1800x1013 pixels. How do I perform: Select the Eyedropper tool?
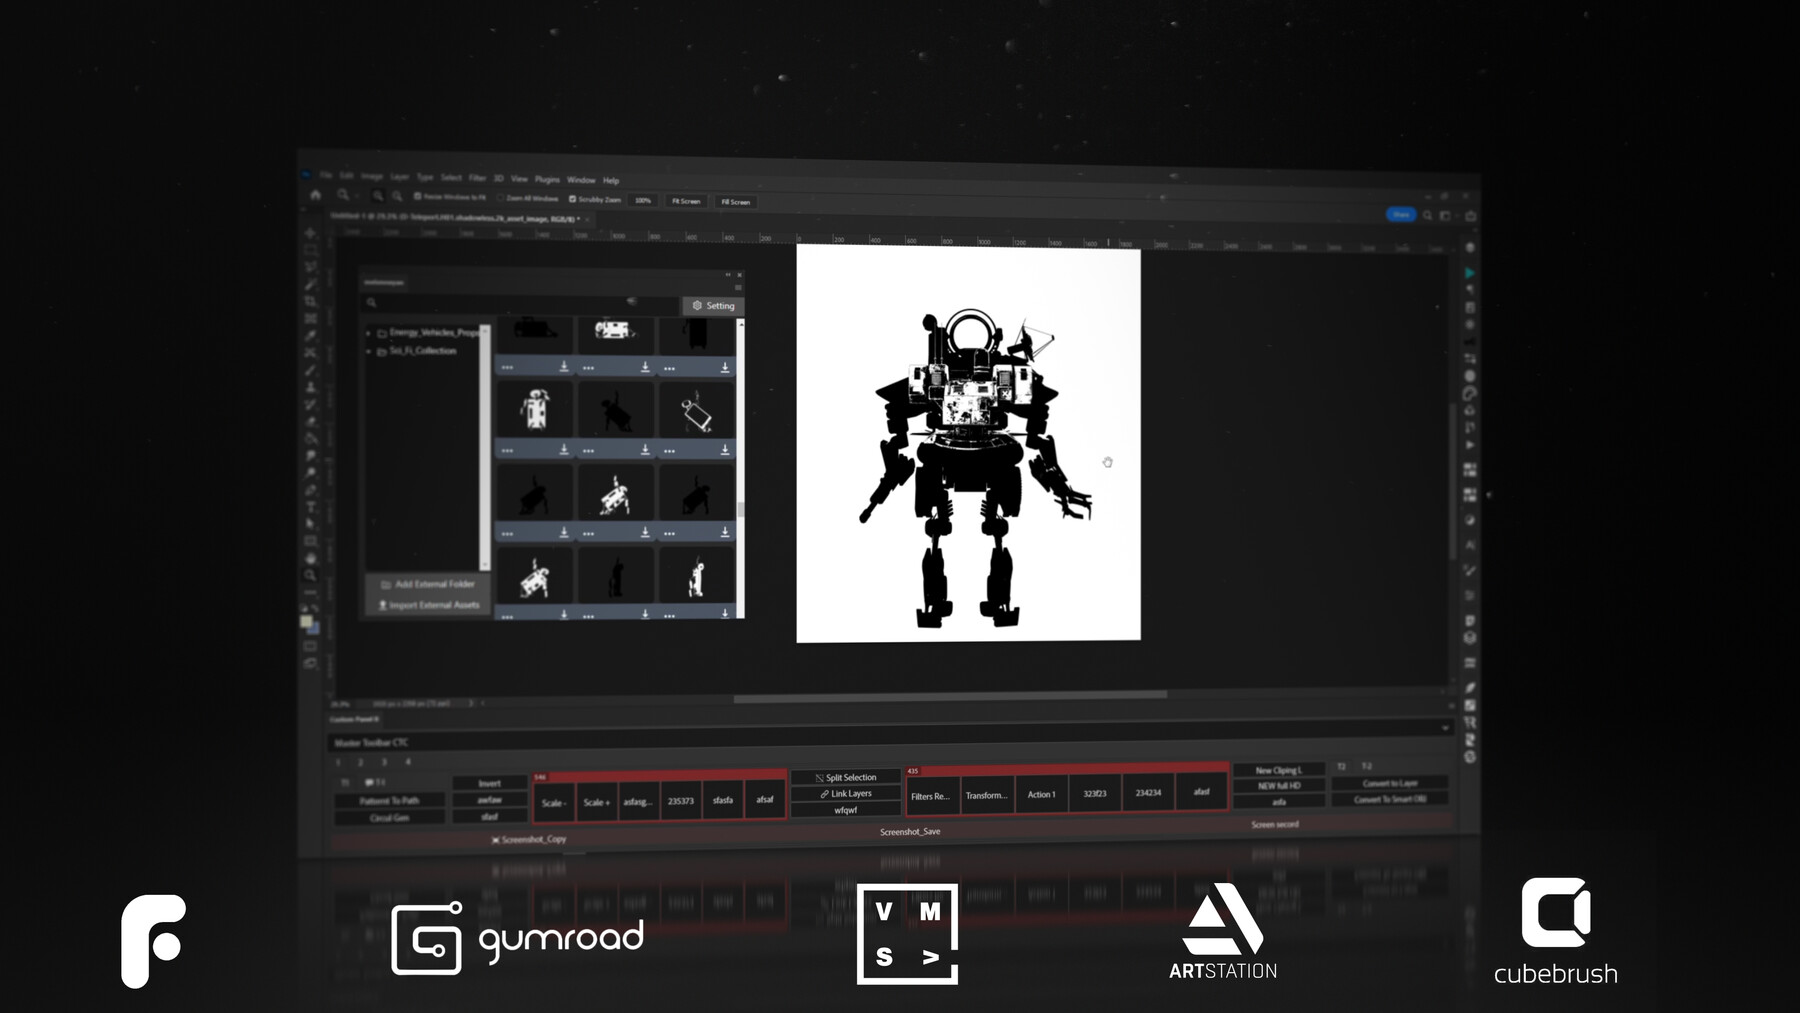[310, 335]
